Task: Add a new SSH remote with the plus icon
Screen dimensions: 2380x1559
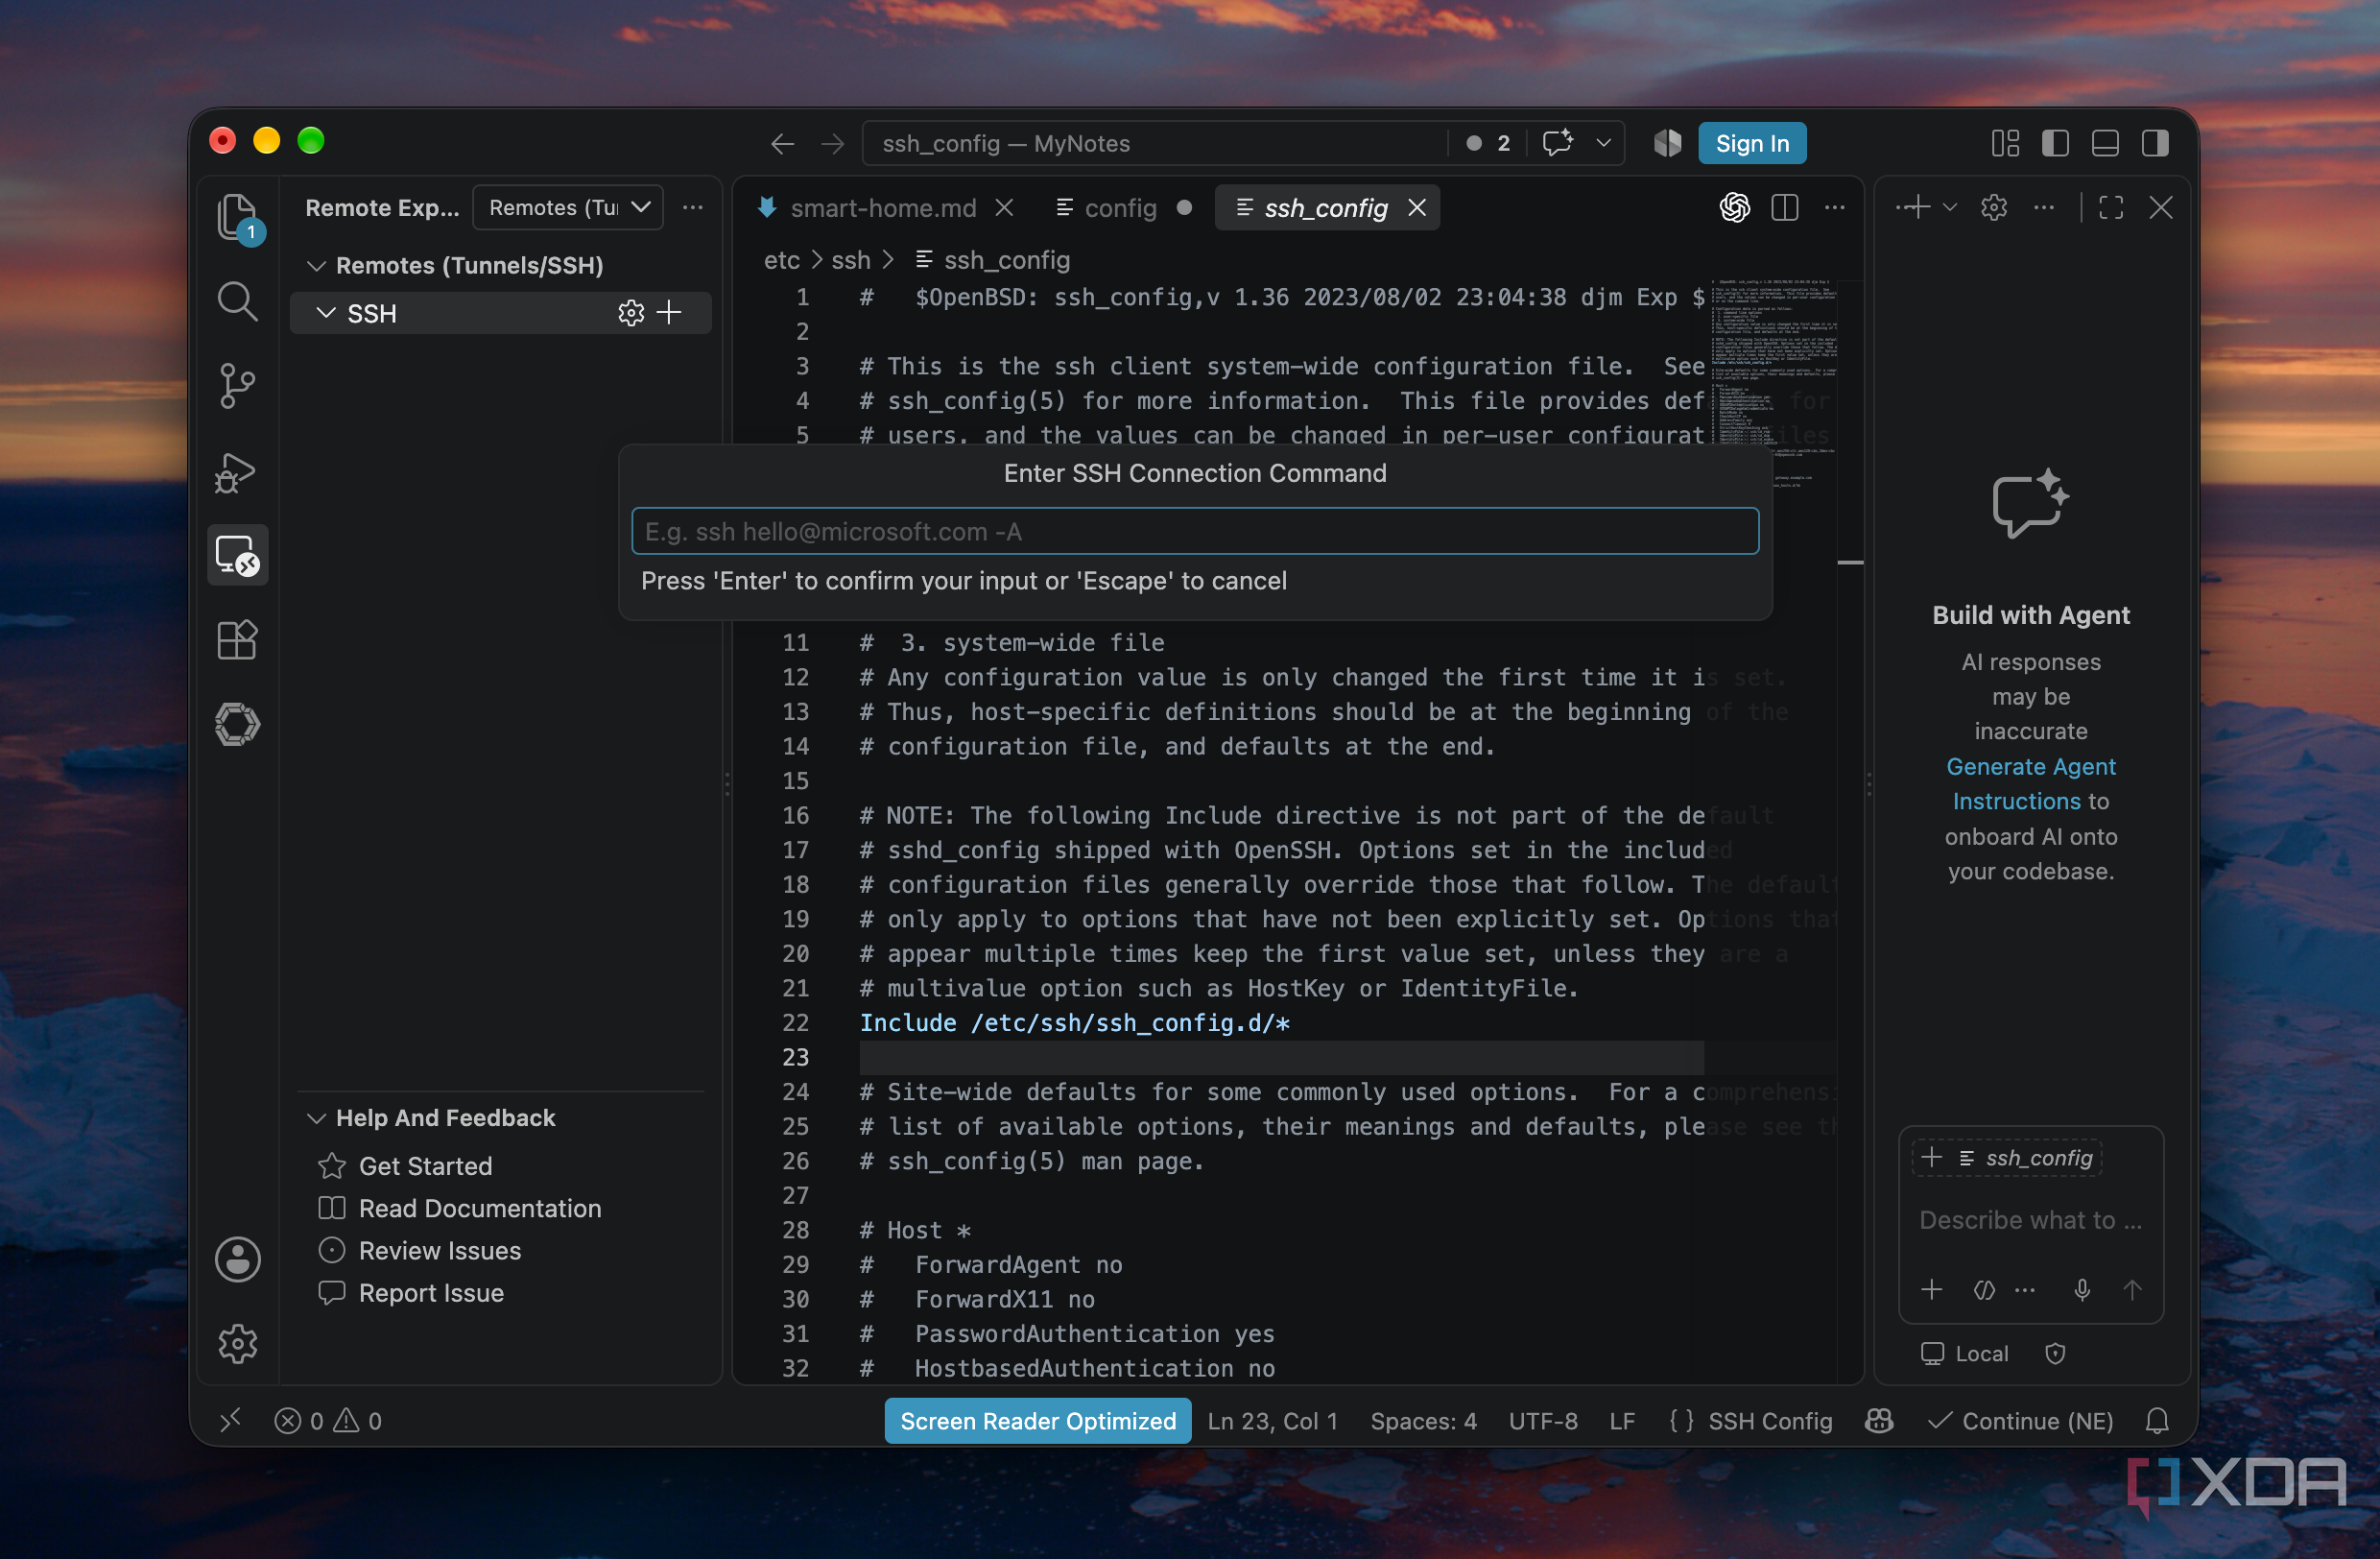Action: 669,313
